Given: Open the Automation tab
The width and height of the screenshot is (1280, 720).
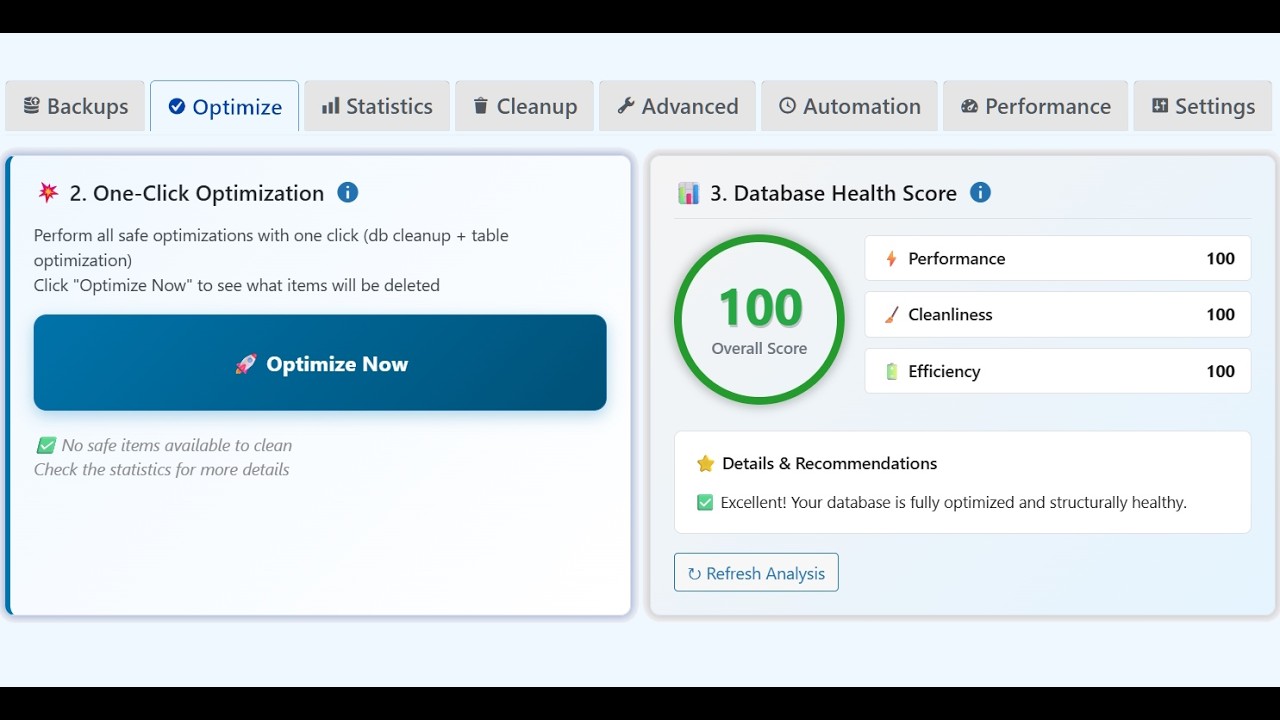Looking at the screenshot, I should 849,106.
